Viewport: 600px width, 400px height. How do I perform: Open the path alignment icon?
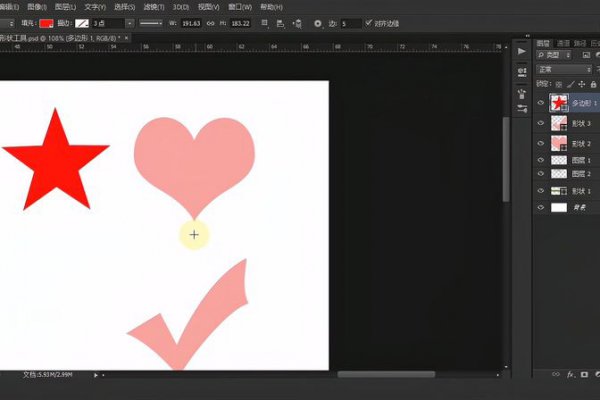(280, 24)
